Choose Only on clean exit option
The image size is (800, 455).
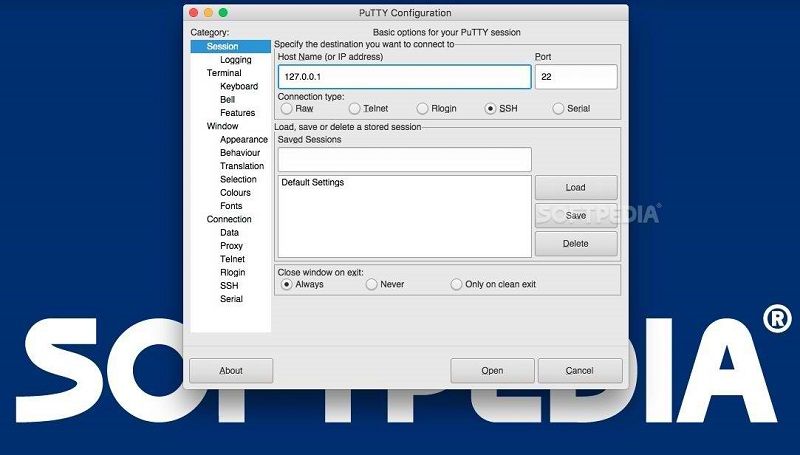click(457, 284)
